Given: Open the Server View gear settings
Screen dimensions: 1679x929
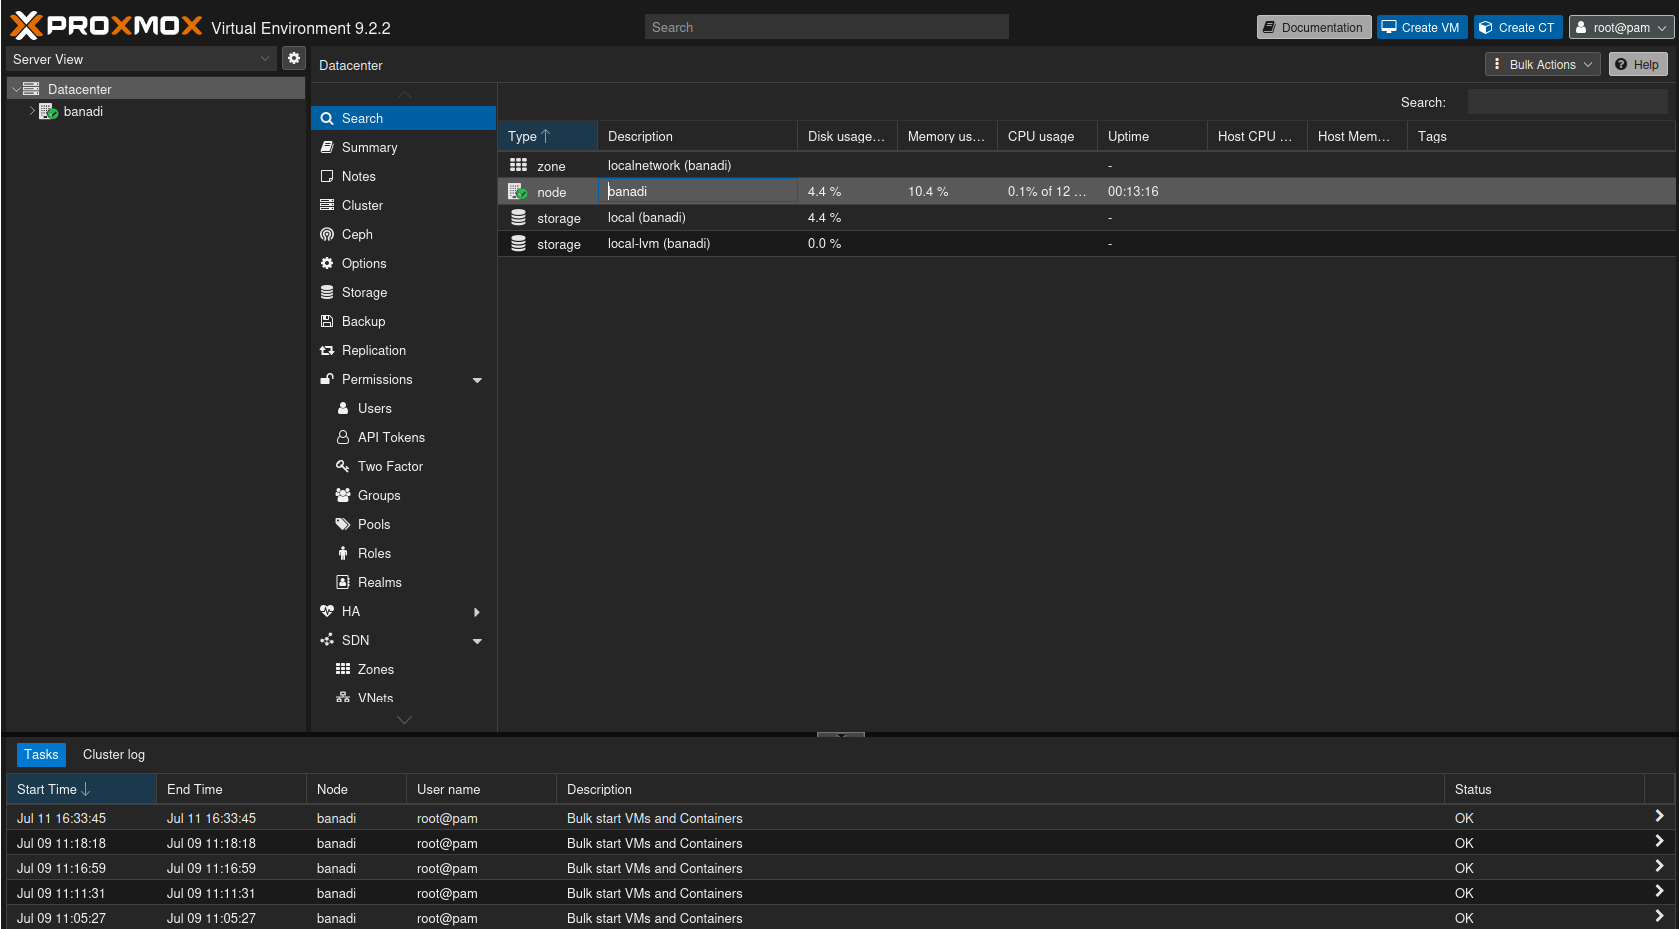Looking at the screenshot, I should tap(294, 58).
